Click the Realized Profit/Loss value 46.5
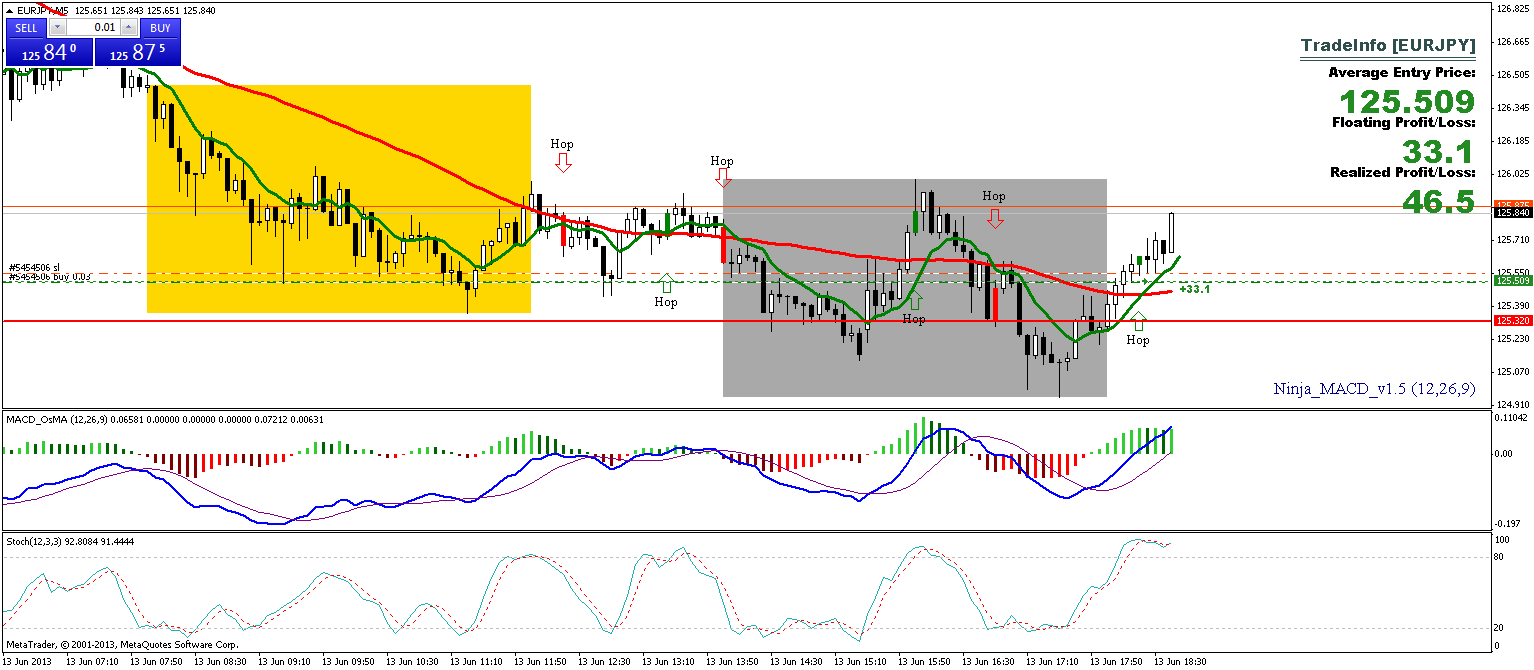 (1438, 202)
